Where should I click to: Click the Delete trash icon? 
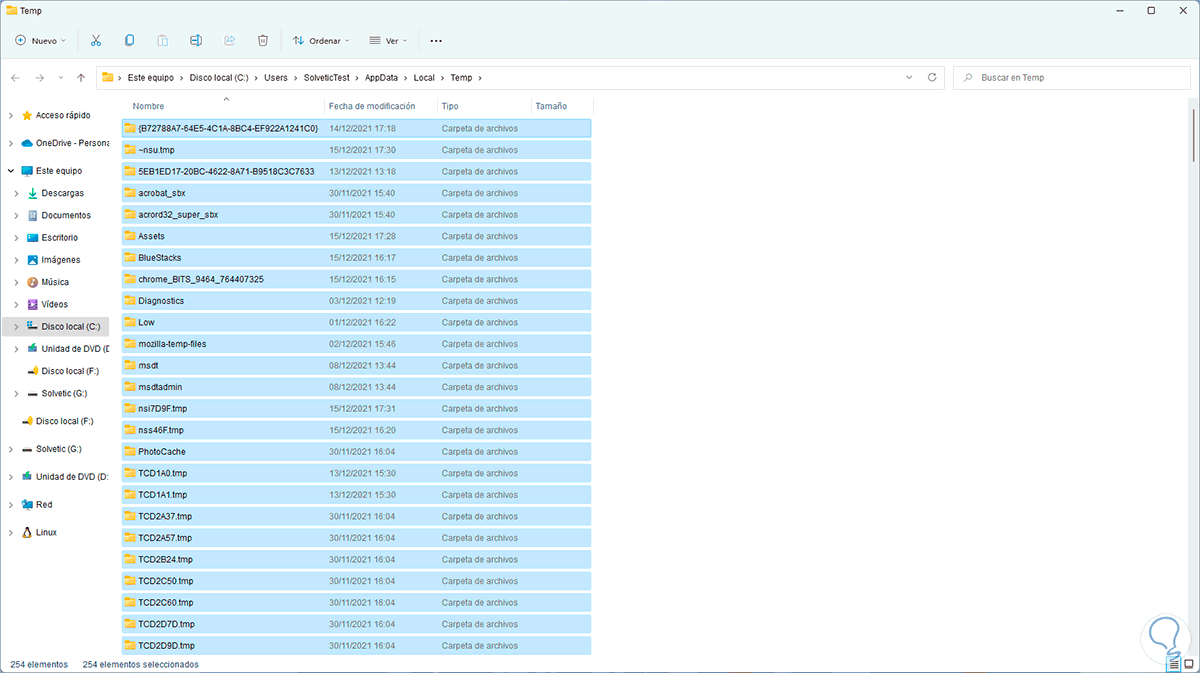tap(263, 41)
